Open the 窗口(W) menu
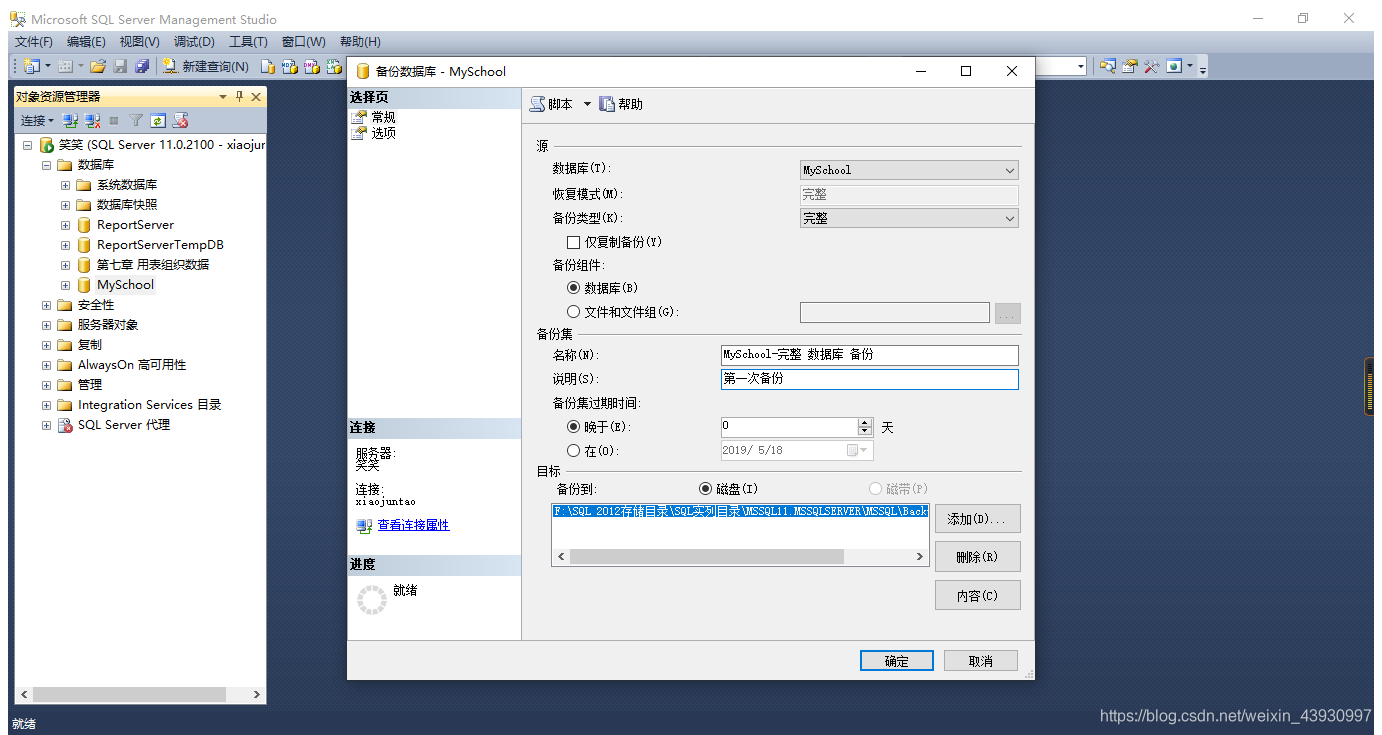This screenshot has height=735, width=1382. pyautogui.click(x=303, y=42)
